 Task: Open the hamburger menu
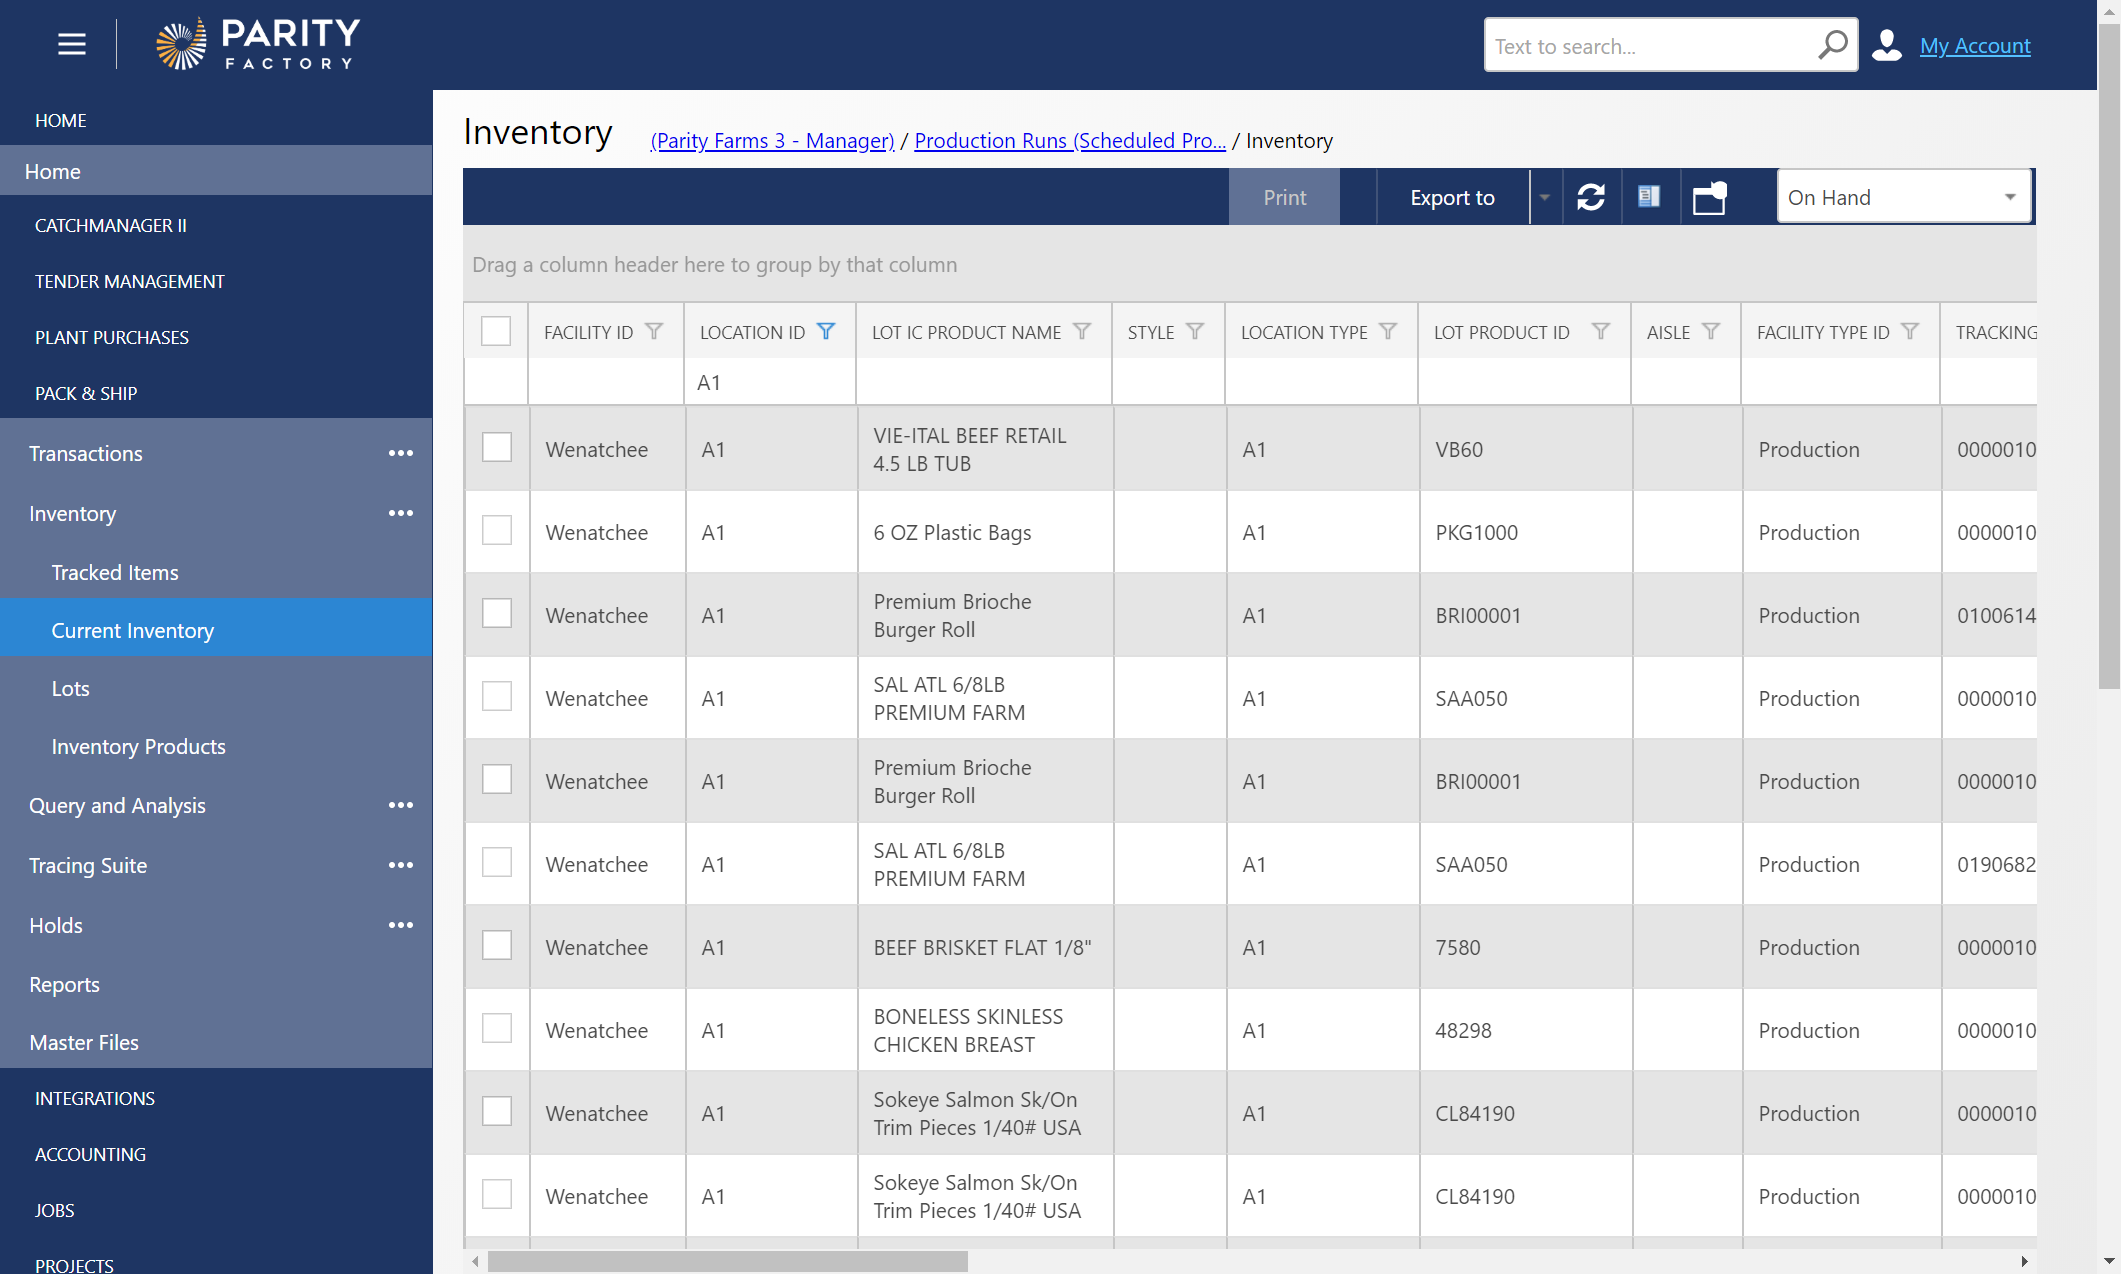[x=72, y=44]
